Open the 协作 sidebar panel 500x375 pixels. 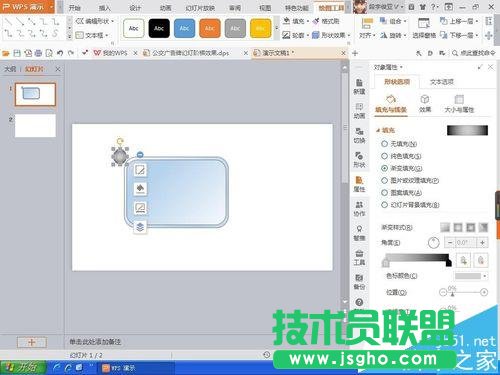click(359, 209)
